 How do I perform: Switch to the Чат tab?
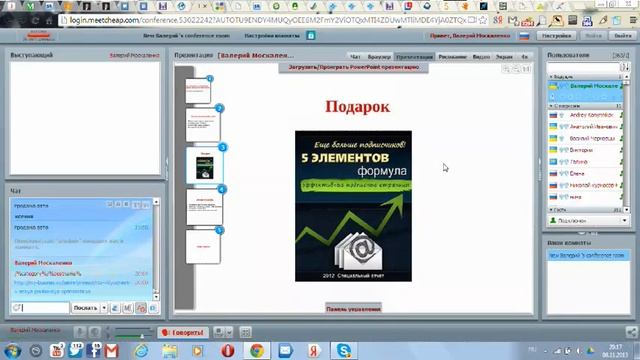click(x=355, y=57)
